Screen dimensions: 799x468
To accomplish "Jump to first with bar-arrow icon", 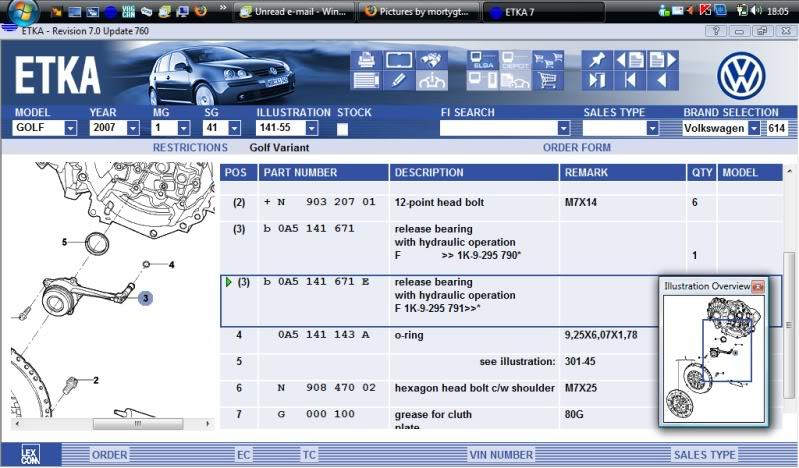I will [630, 80].
